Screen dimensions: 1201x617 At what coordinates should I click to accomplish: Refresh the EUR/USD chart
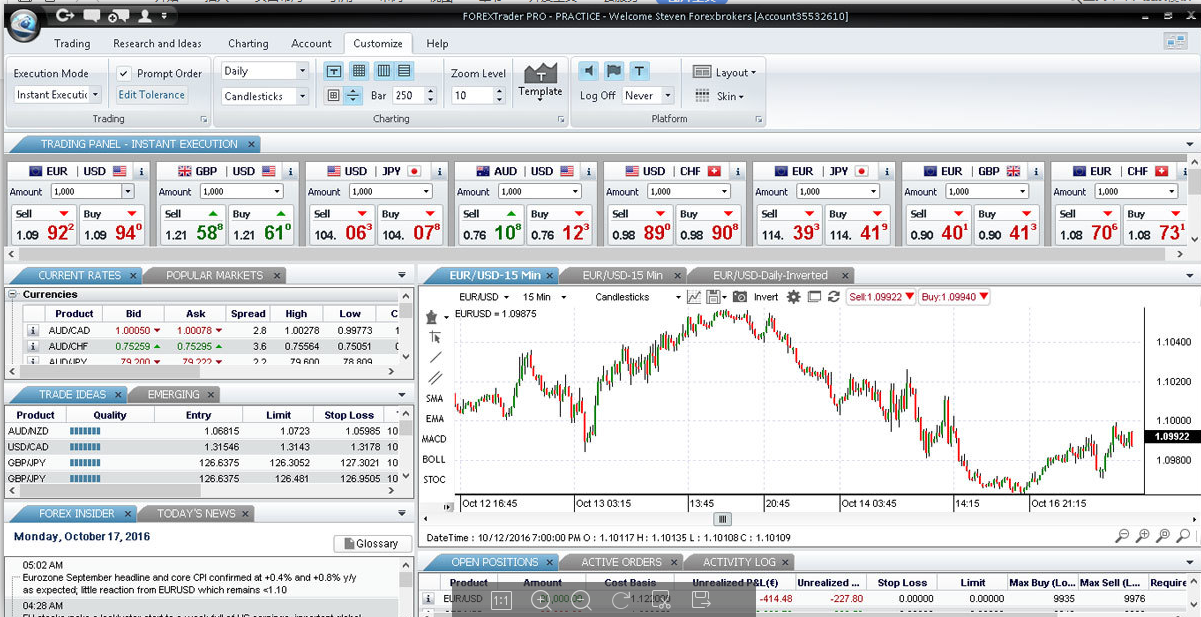834,297
